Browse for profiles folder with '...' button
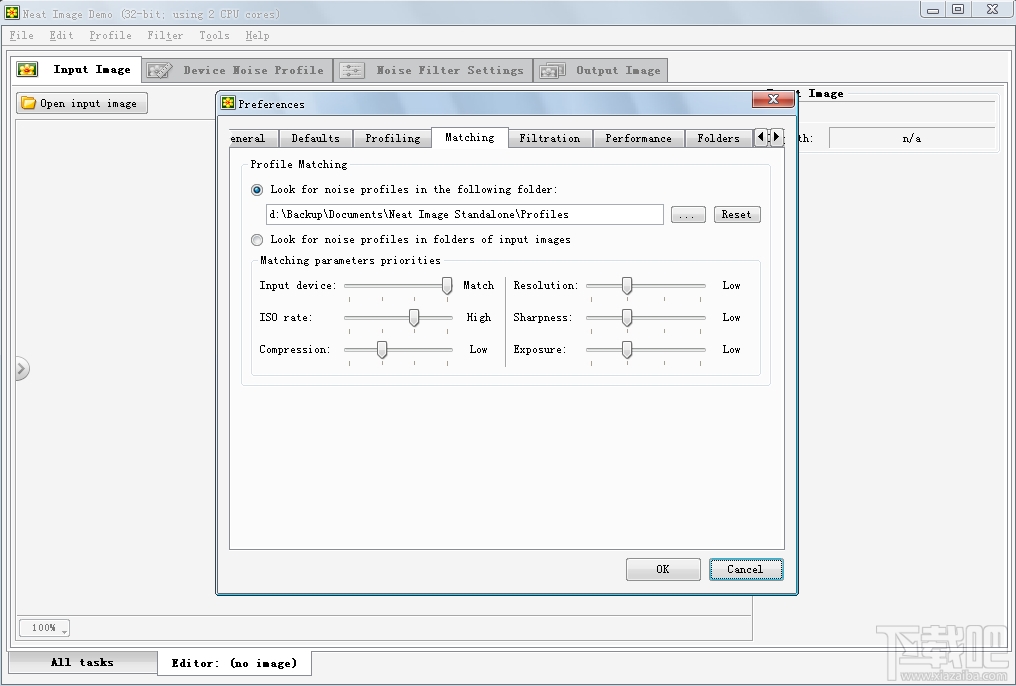 tap(687, 214)
